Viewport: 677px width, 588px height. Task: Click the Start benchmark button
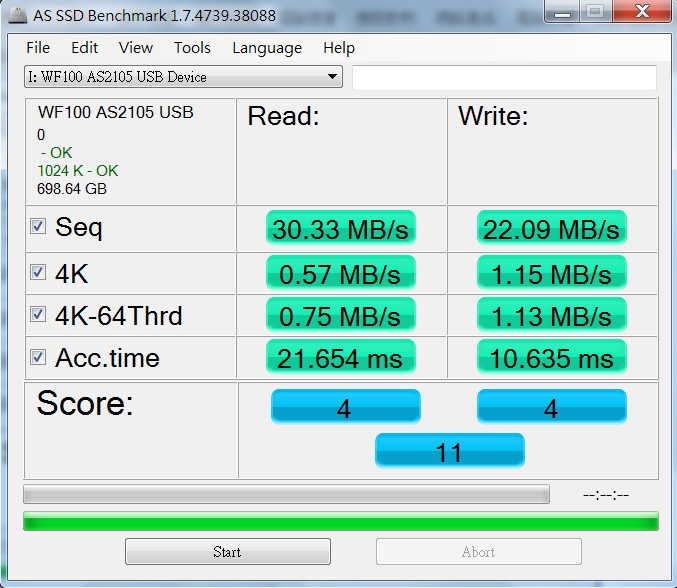click(x=228, y=551)
